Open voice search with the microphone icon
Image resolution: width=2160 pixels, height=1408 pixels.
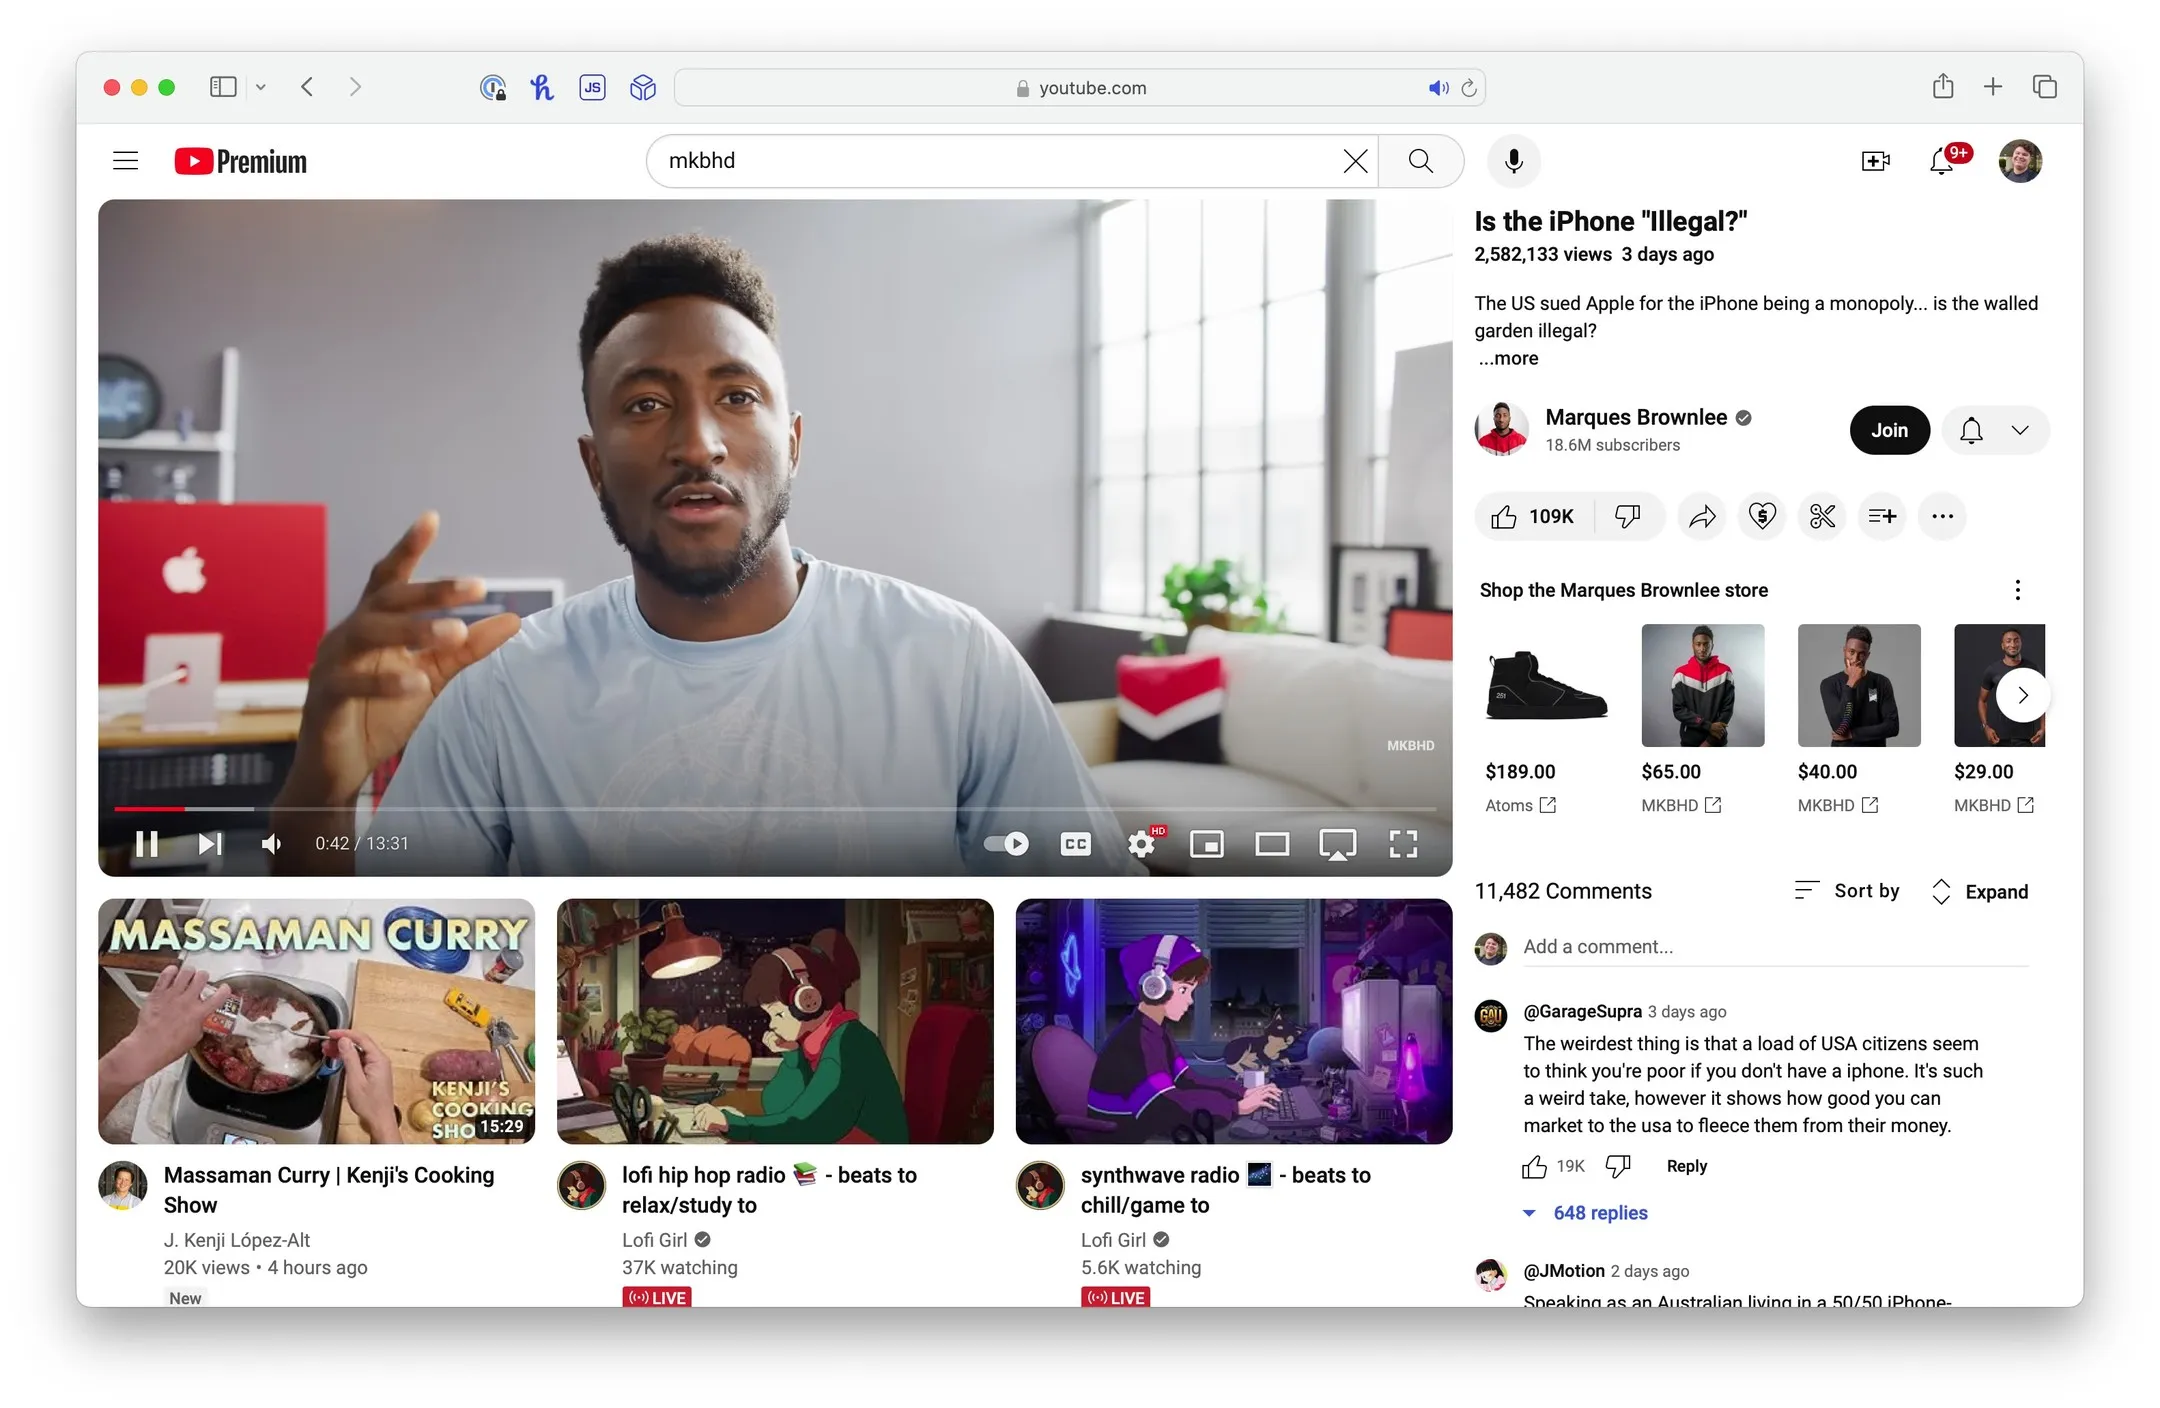pos(1513,161)
